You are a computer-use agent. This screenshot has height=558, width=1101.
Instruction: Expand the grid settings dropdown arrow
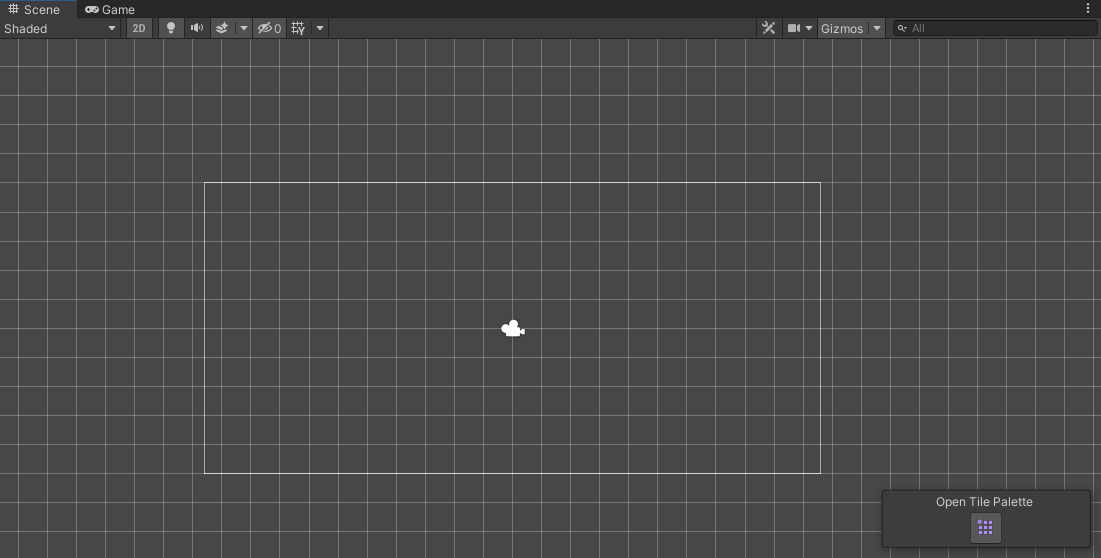click(320, 28)
